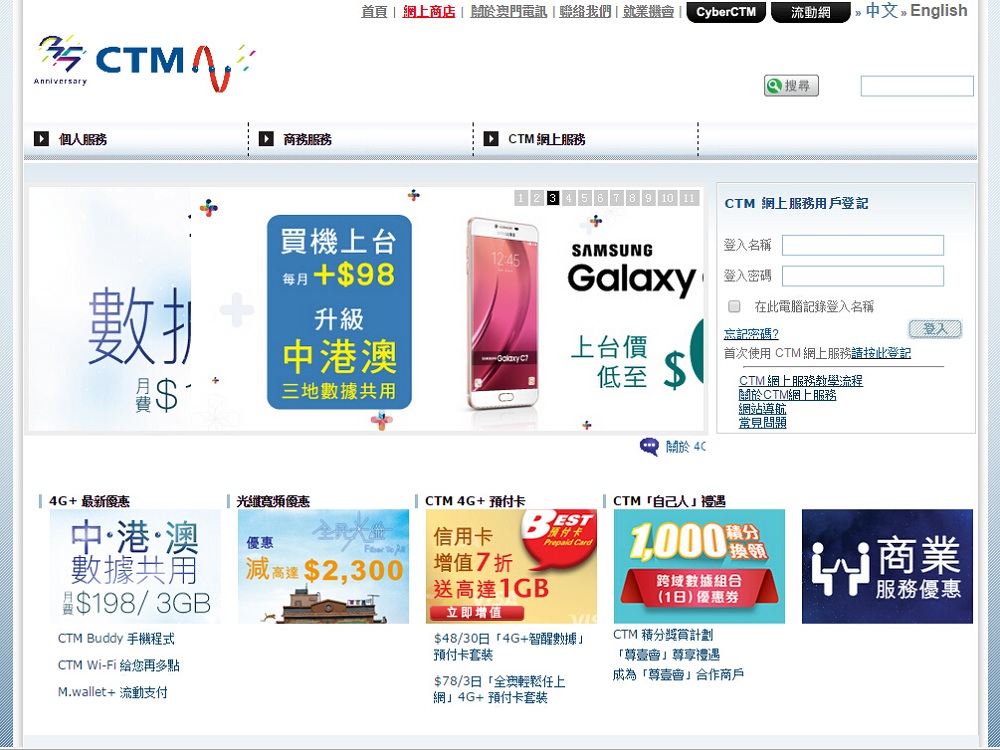Focus the 登入密碼 password field
The image size is (1000, 750).
pos(863,276)
